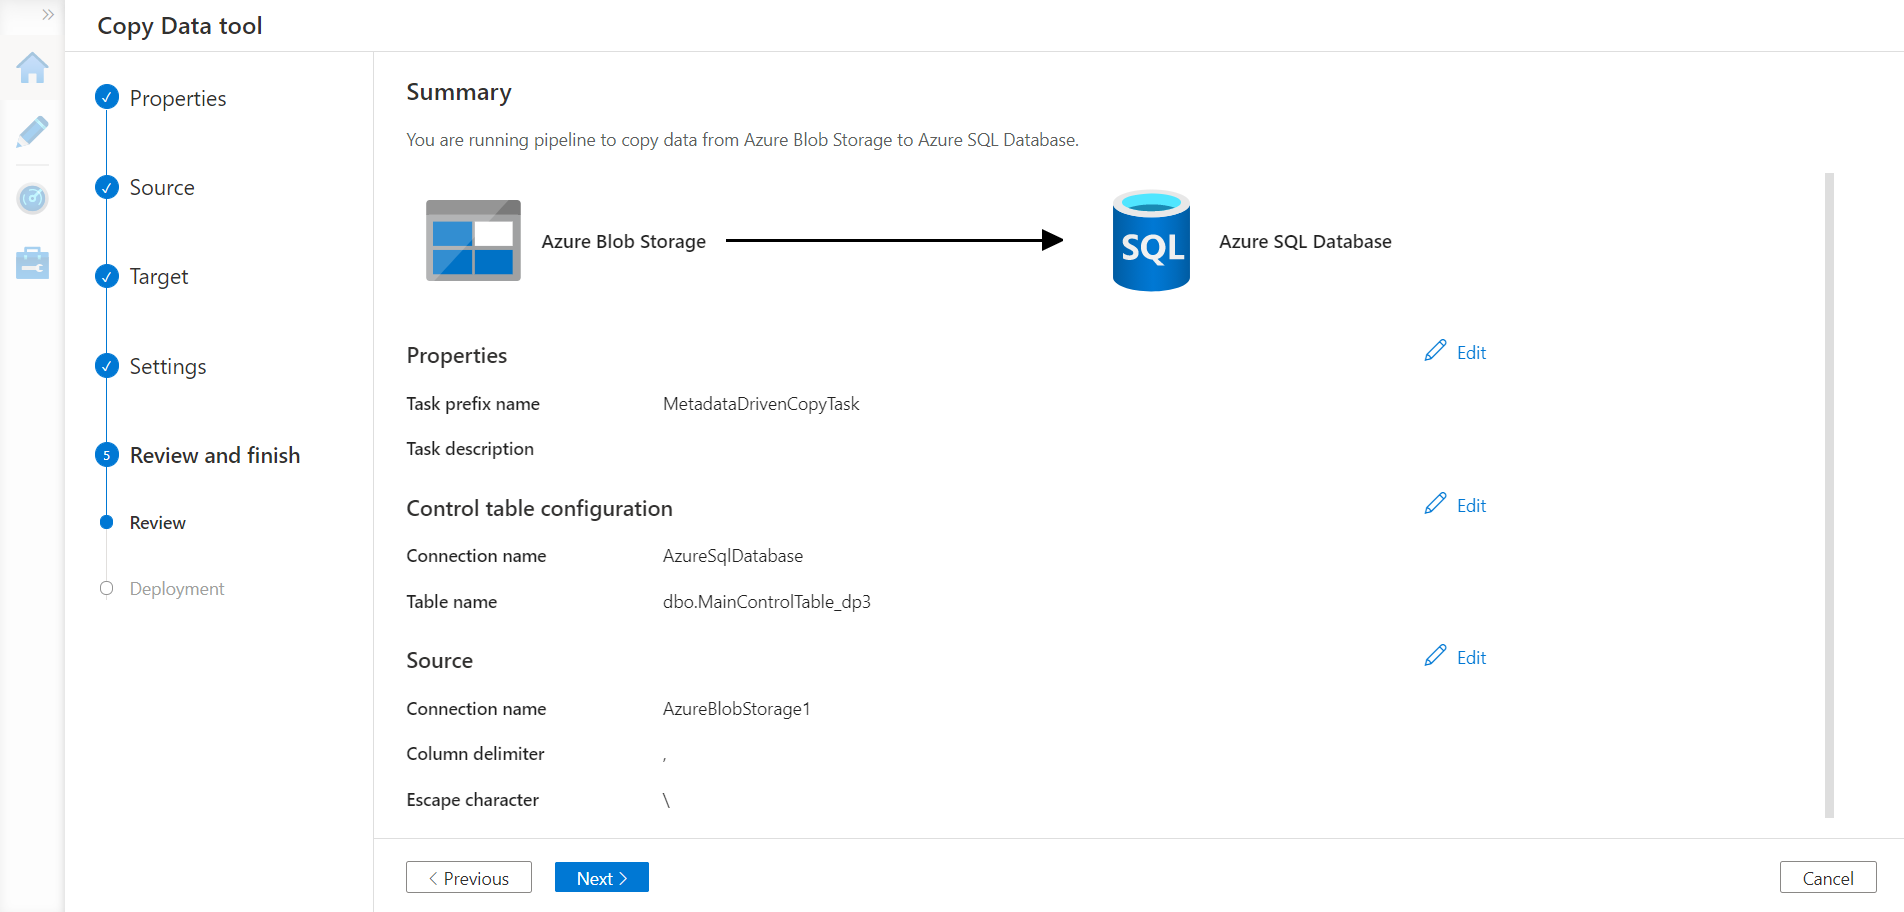Go to the Properties wizard step
Image resolution: width=1904 pixels, height=912 pixels.
click(177, 98)
